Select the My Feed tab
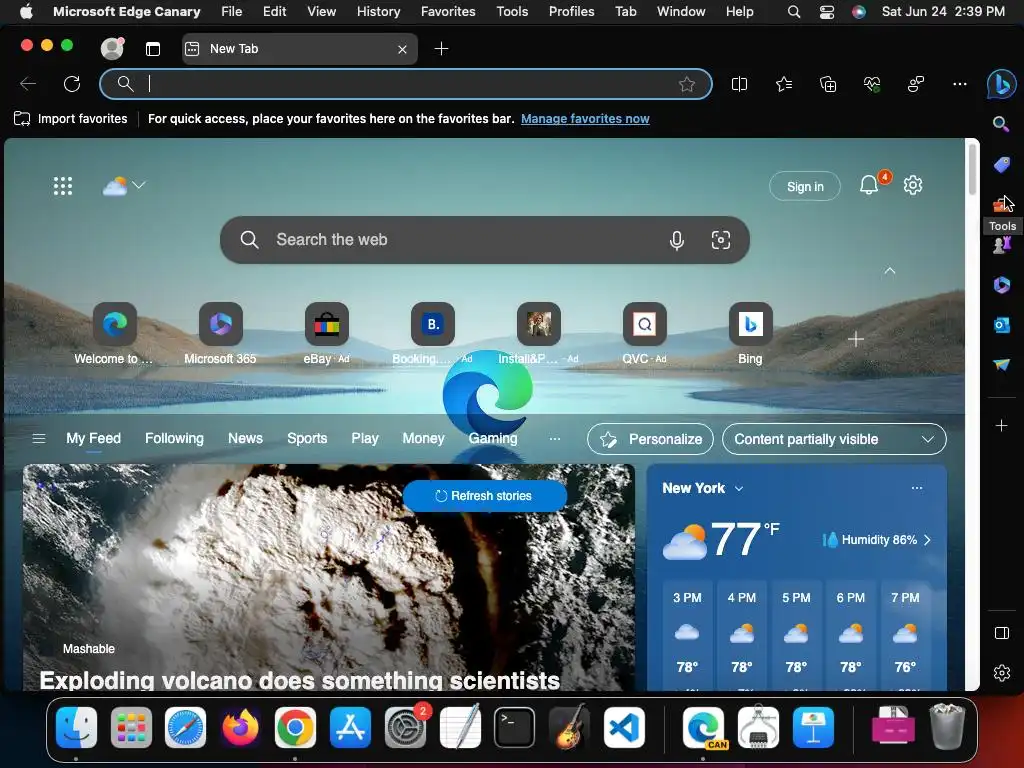Screen dimensions: 1024x768 [93, 439]
